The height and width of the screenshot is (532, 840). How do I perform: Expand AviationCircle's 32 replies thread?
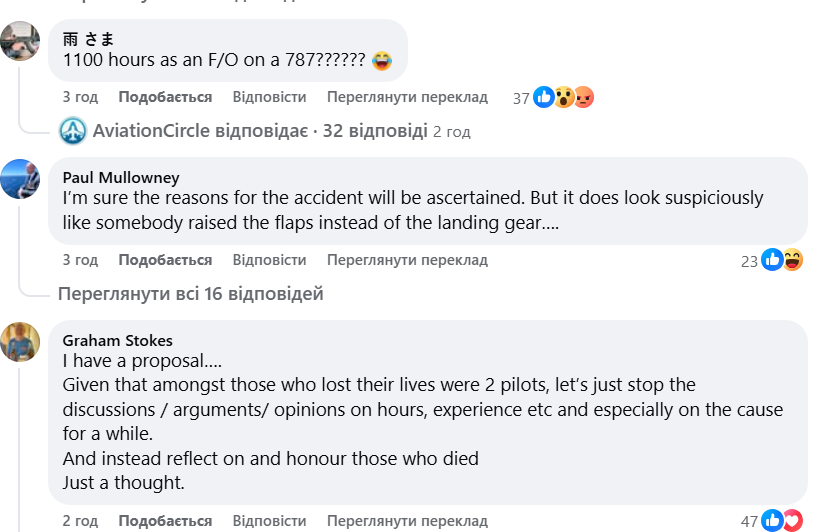(260, 131)
